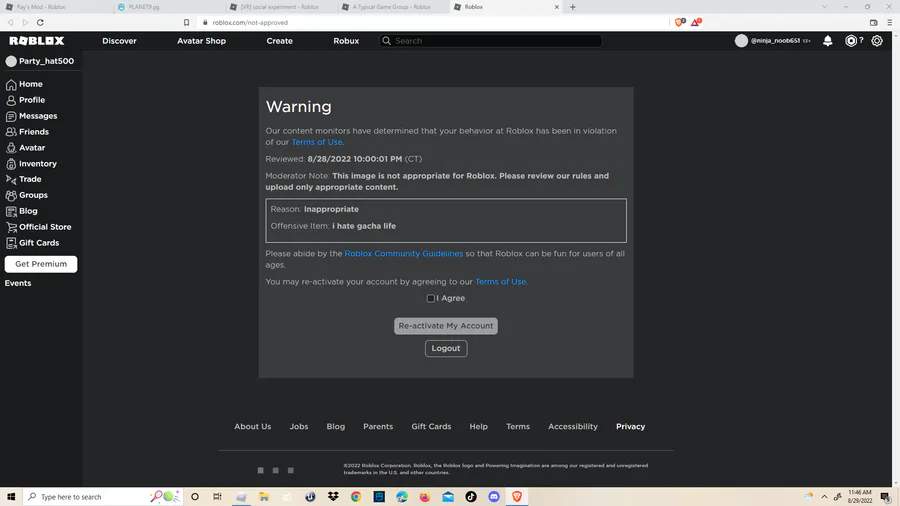900x506 pixels.
Task: Show hidden system tray icons
Action: coord(824,497)
